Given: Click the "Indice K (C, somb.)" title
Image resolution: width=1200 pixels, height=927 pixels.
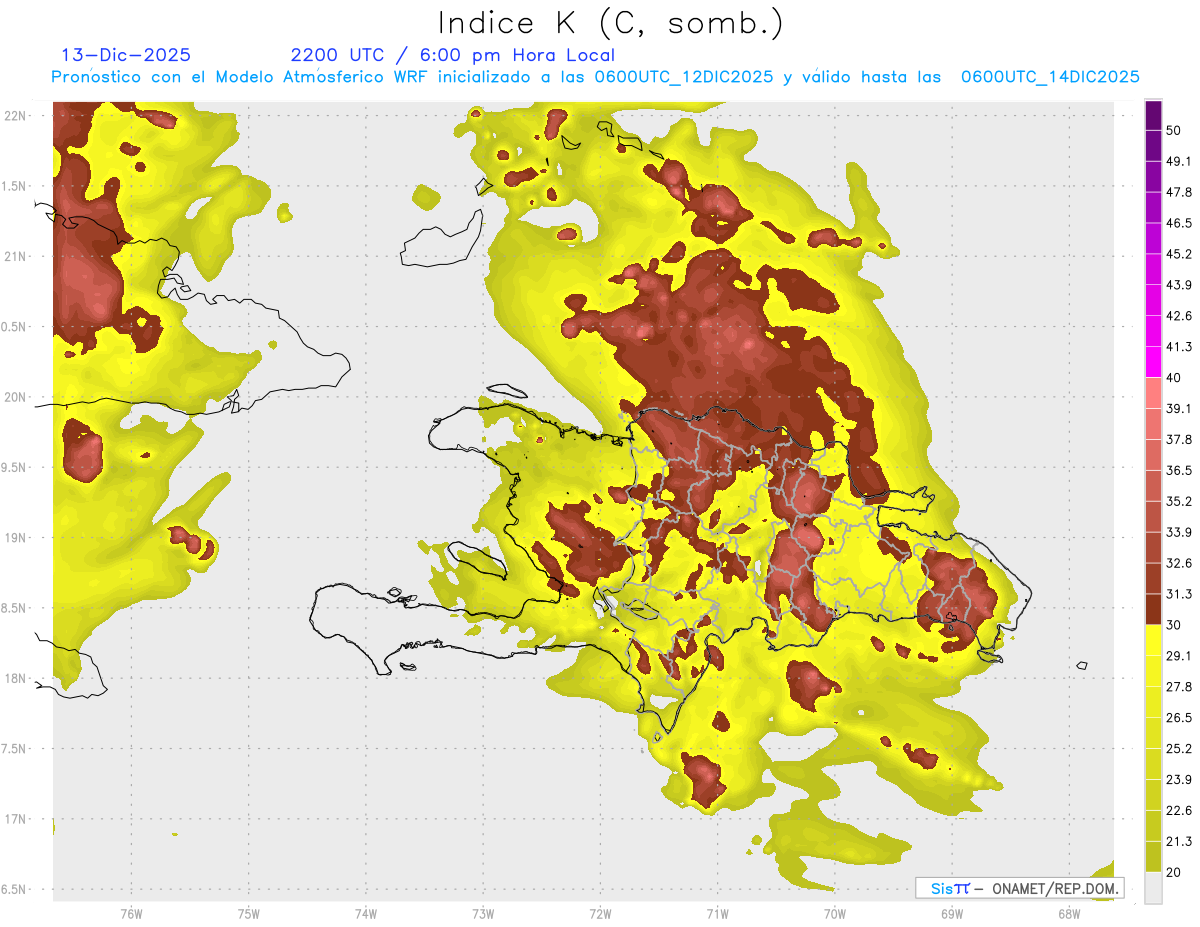Looking at the screenshot, I should coord(610,22).
